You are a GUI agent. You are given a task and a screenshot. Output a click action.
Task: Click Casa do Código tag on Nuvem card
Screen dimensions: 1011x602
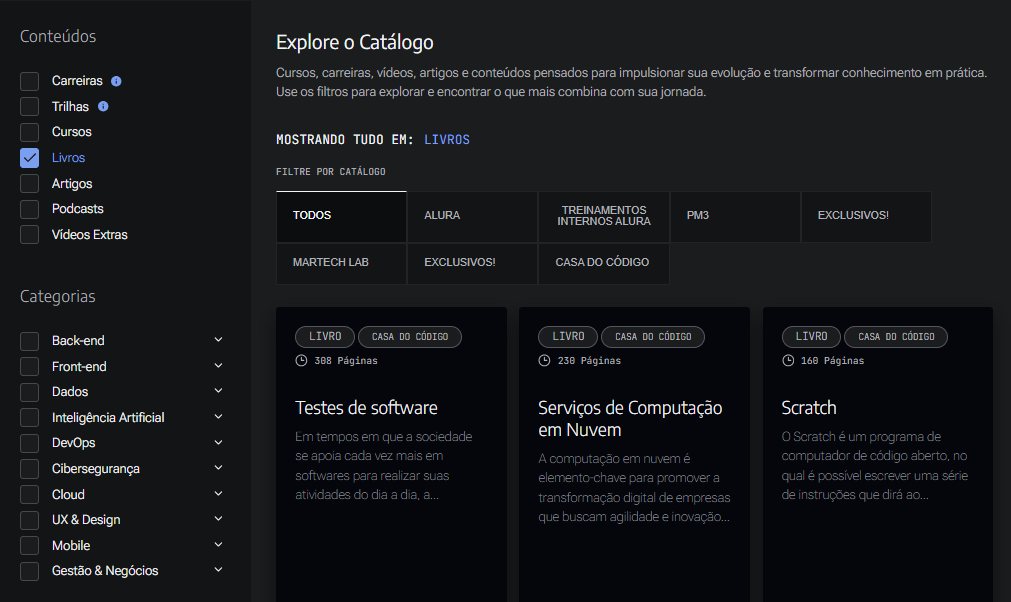coord(653,336)
